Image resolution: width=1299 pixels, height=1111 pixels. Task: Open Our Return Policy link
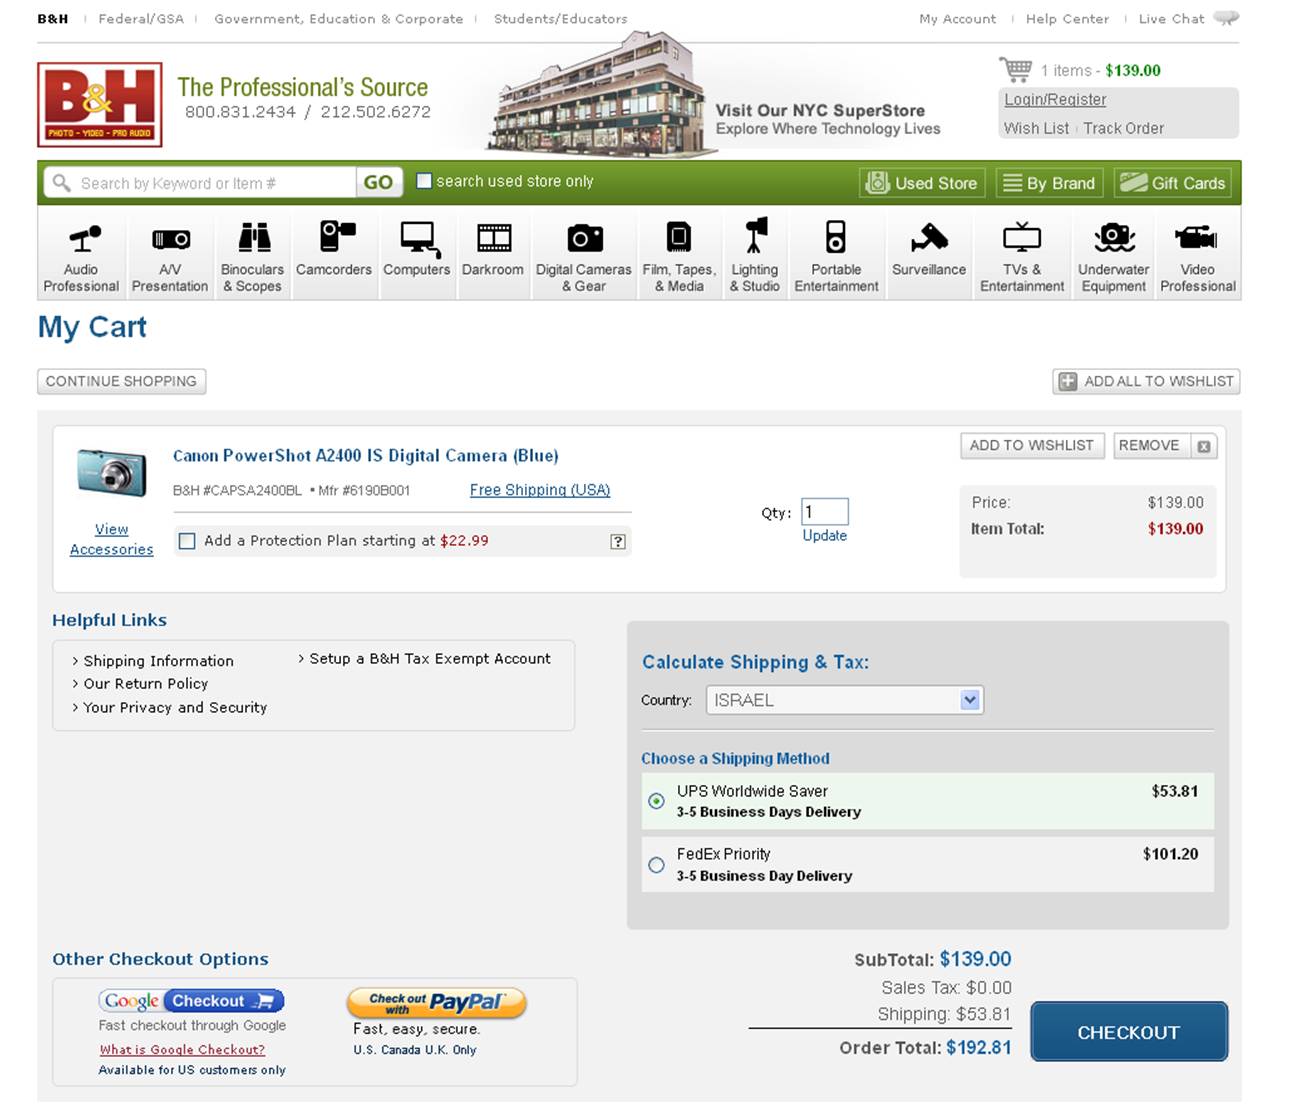point(146,684)
